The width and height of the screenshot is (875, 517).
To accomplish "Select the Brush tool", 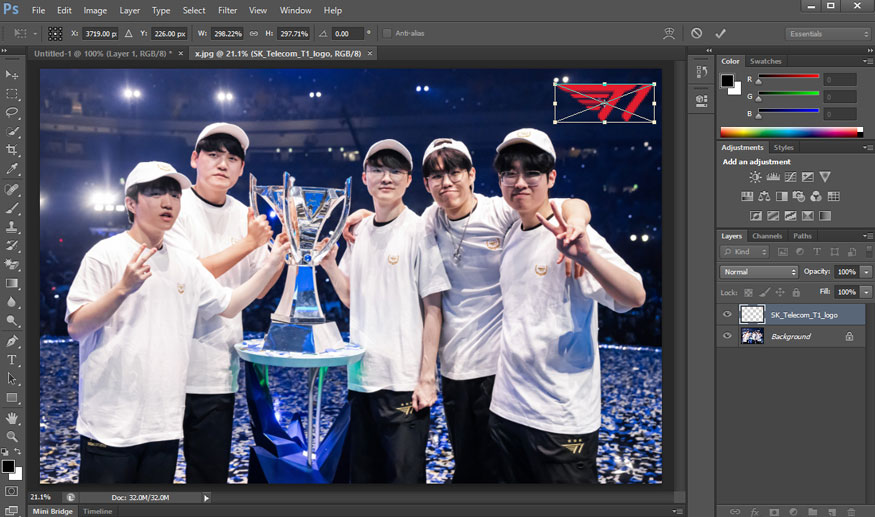I will tap(11, 208).
